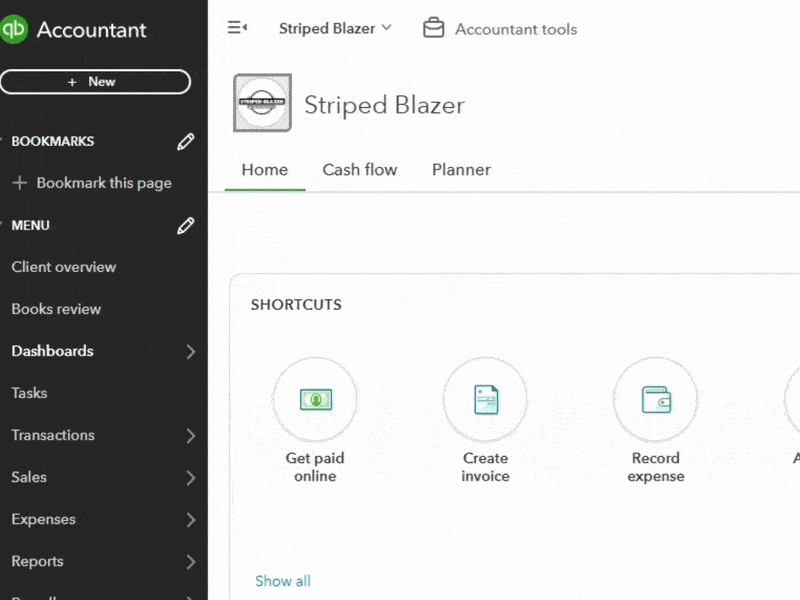
Task: Click the Record expense shortcut icon
Action: point(656,399)
